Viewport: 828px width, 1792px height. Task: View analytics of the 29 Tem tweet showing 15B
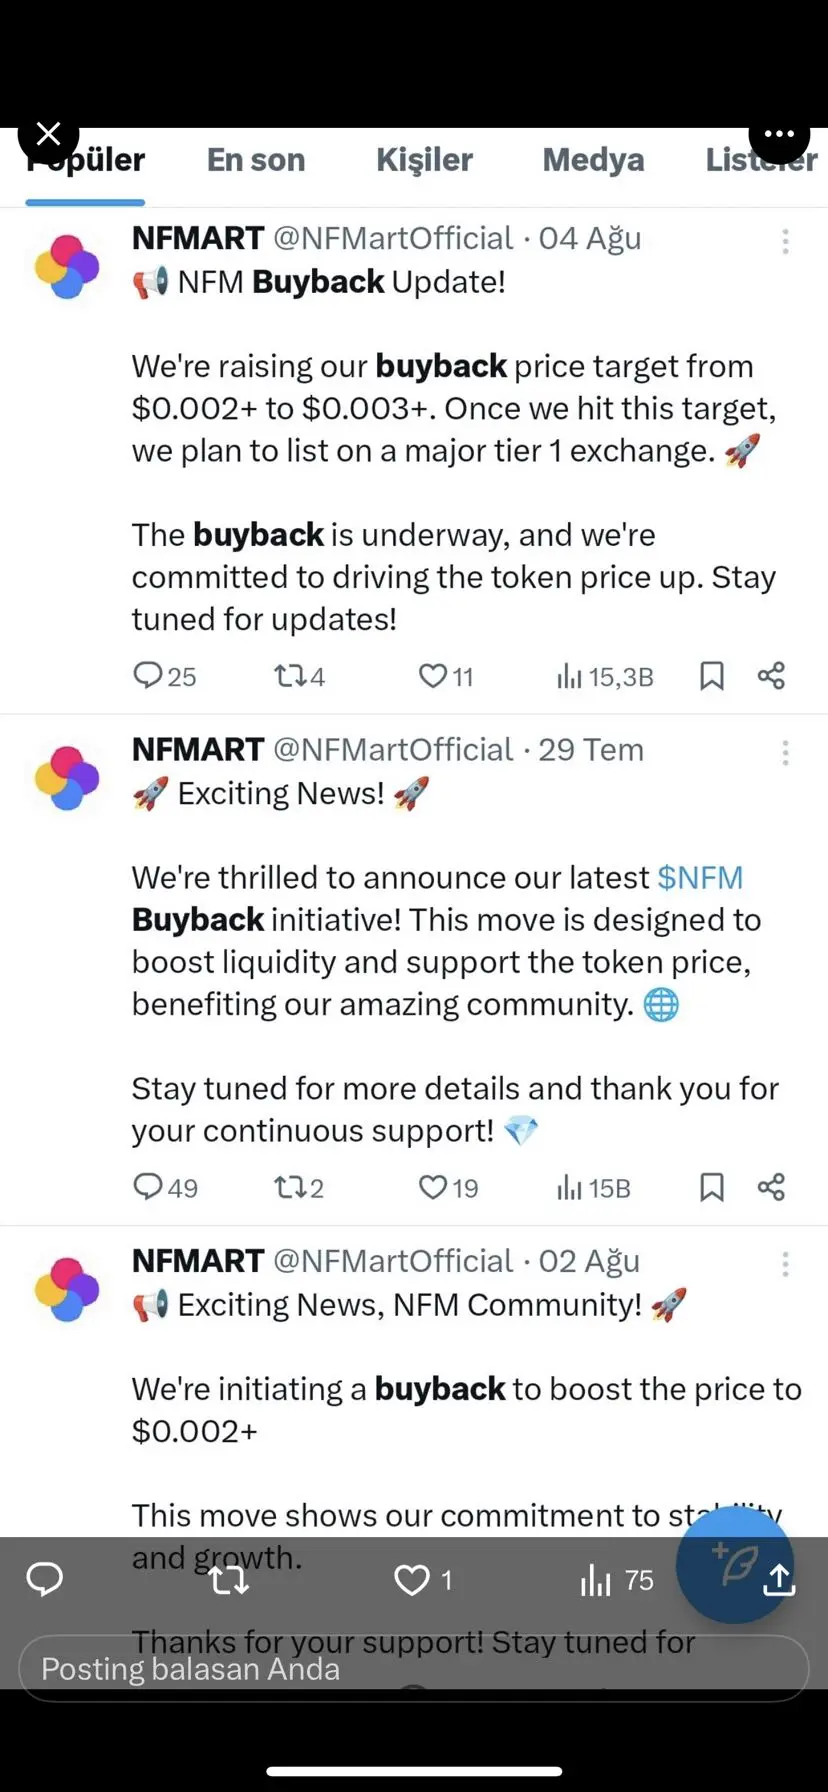594,1187
